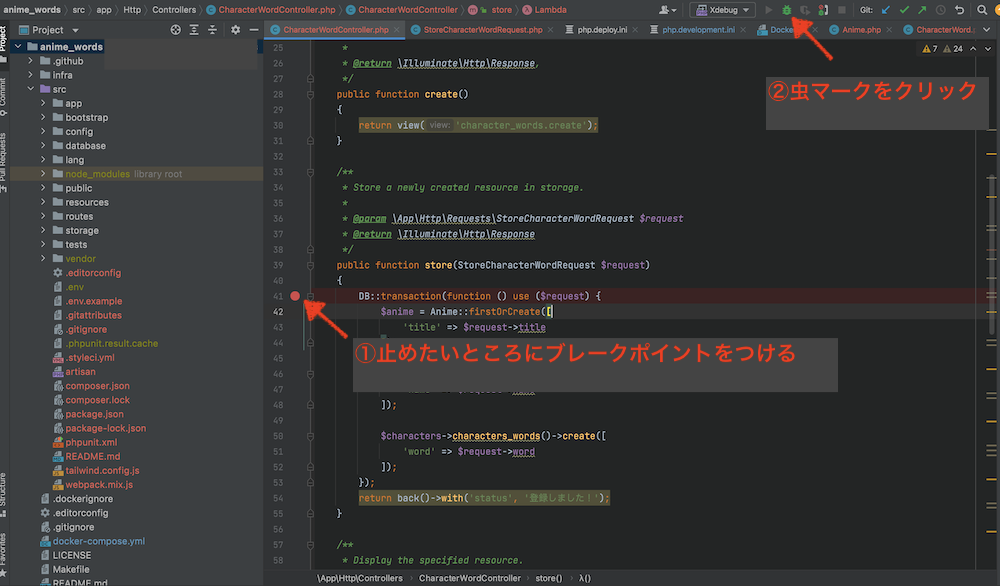Viewport: 1000px width, 586px height.
Task: Toggle Start Listening for PHP Debug Connections
Action: [823, 10]
